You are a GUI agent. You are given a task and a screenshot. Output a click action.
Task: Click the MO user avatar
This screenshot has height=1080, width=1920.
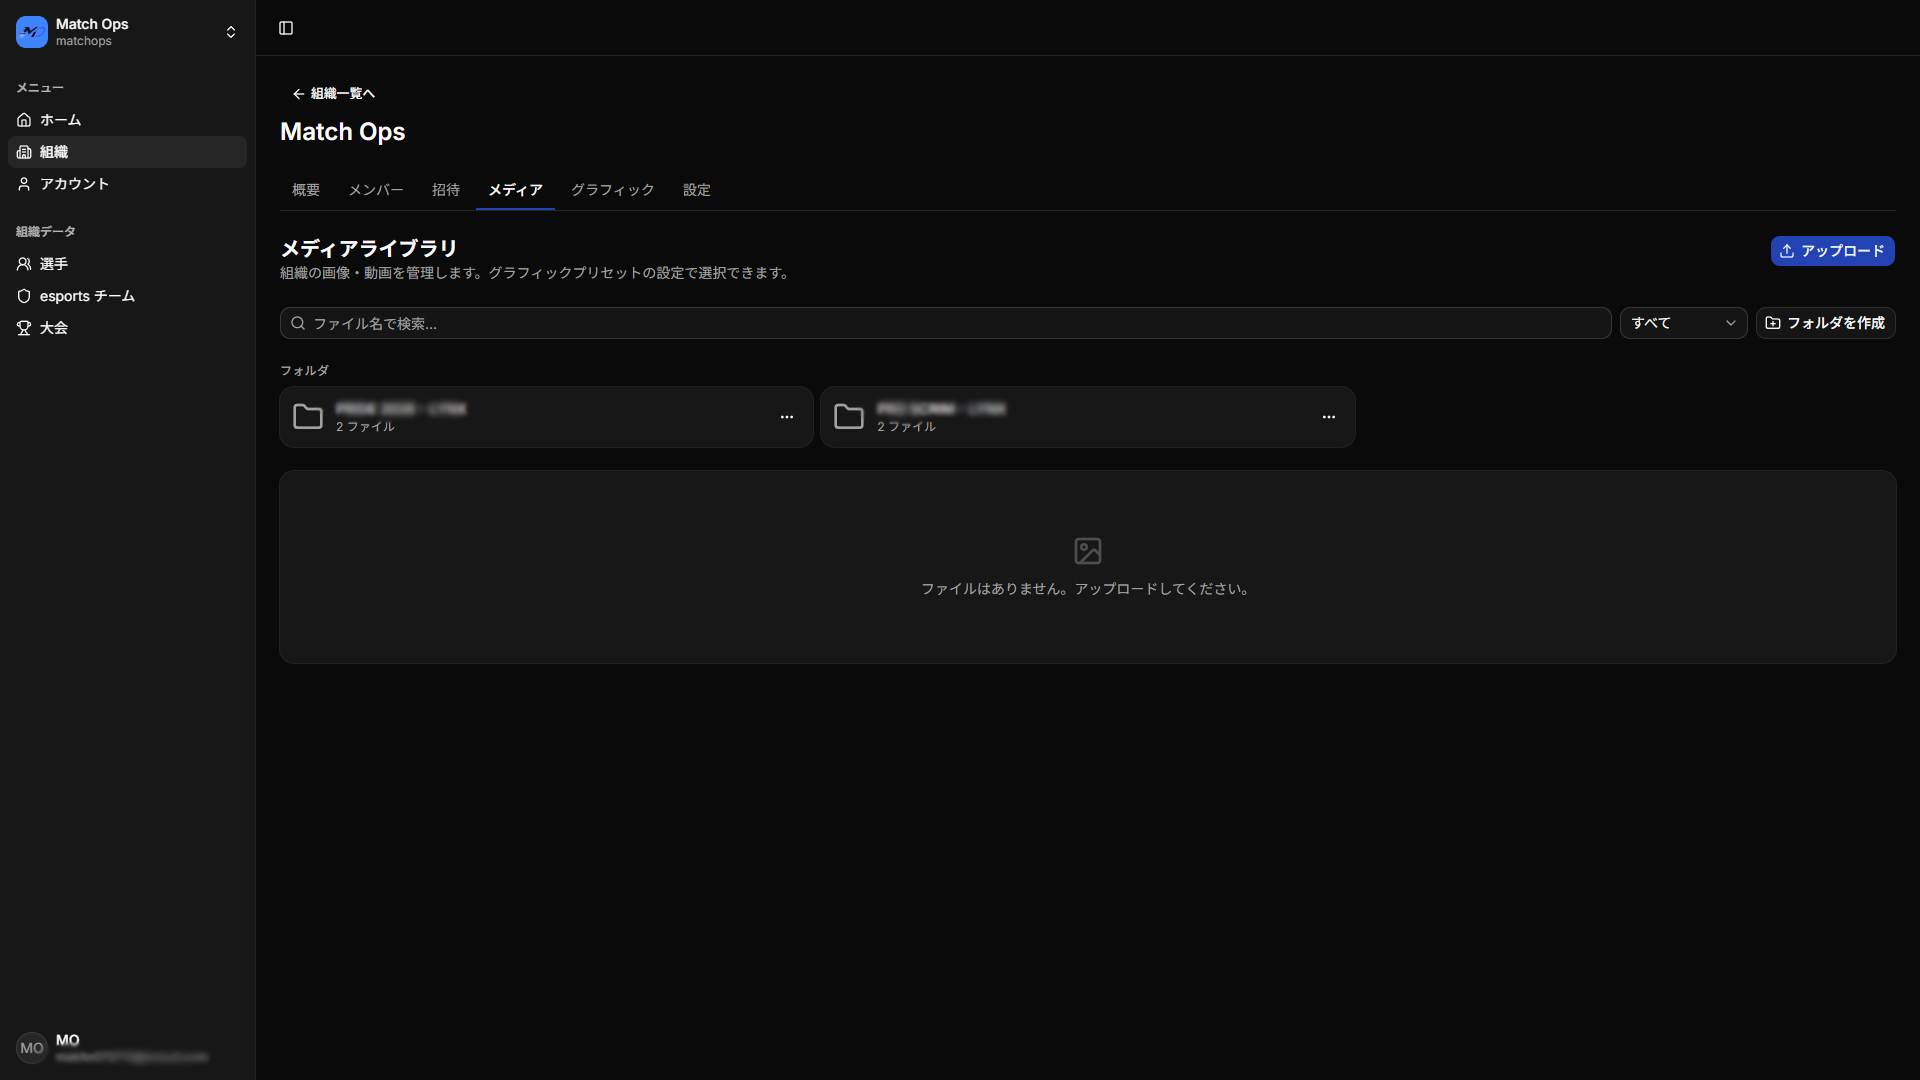(32, 1048)
